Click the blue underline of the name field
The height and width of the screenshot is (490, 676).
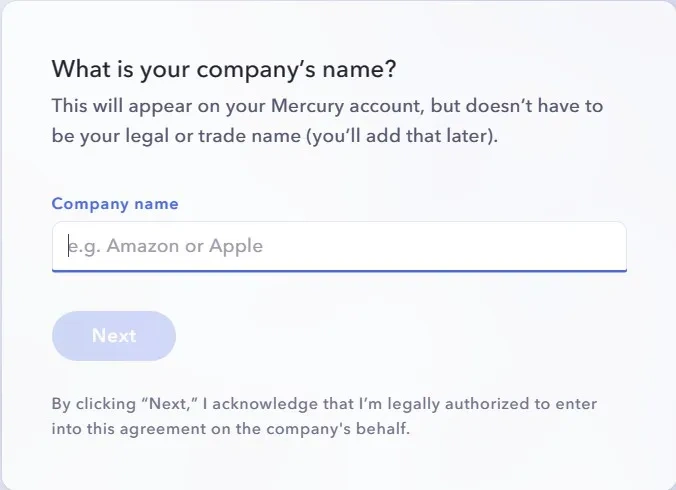tap(338, 270)
